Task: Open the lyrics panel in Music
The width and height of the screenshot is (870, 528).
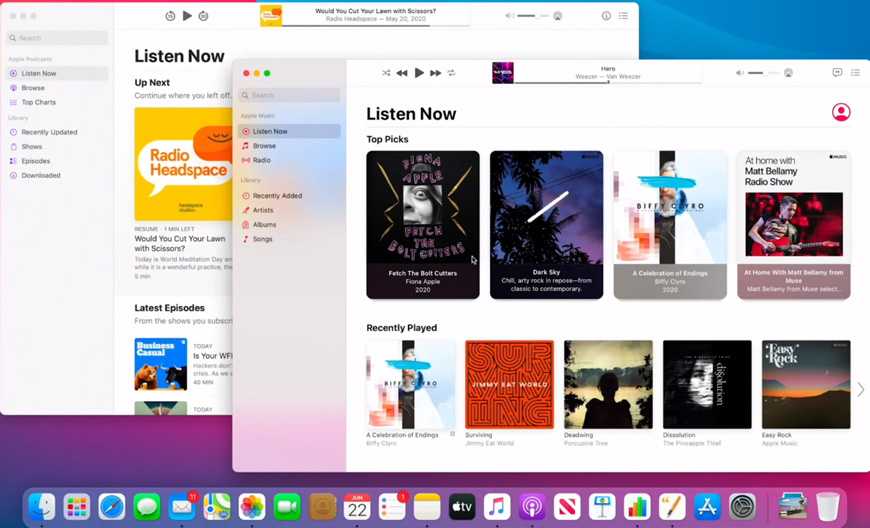Action: [x=837, y=73]
